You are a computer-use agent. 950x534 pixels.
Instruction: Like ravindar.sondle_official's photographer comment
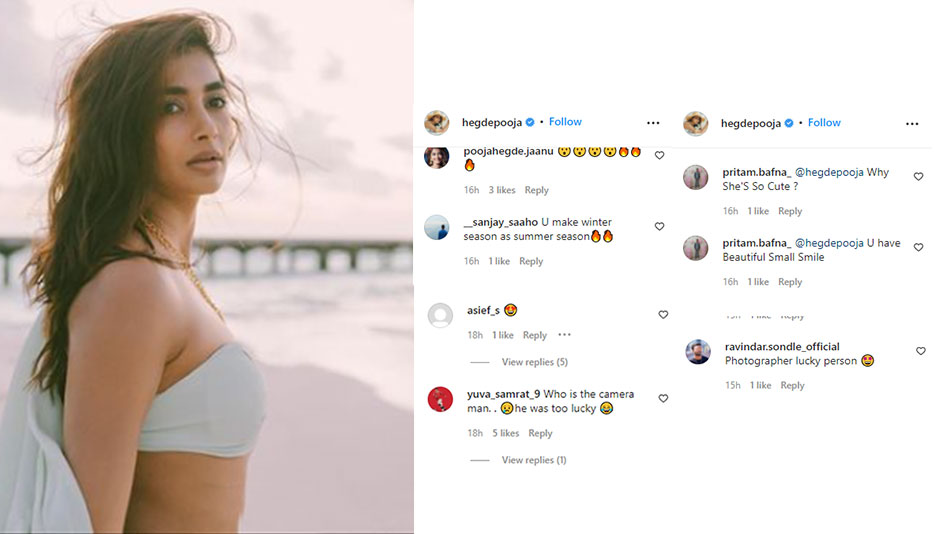point(921,351)
